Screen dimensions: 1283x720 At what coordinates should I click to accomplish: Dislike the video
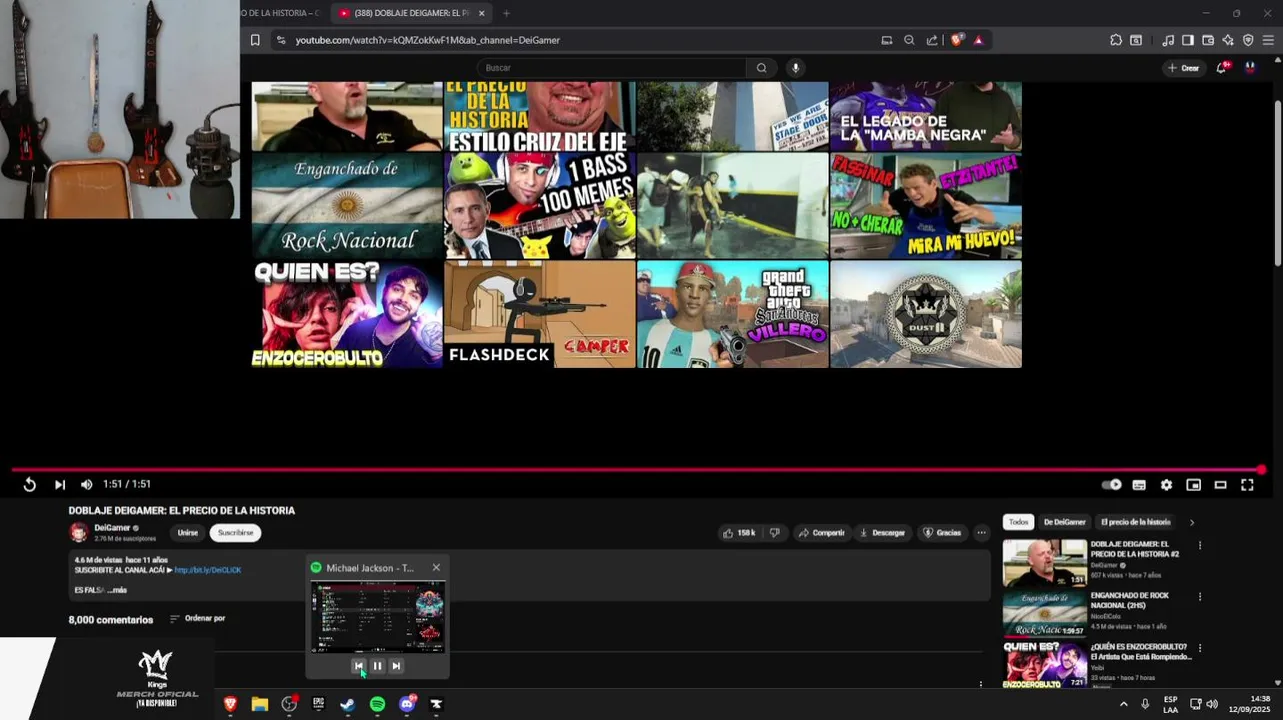(x=775, y=533)
